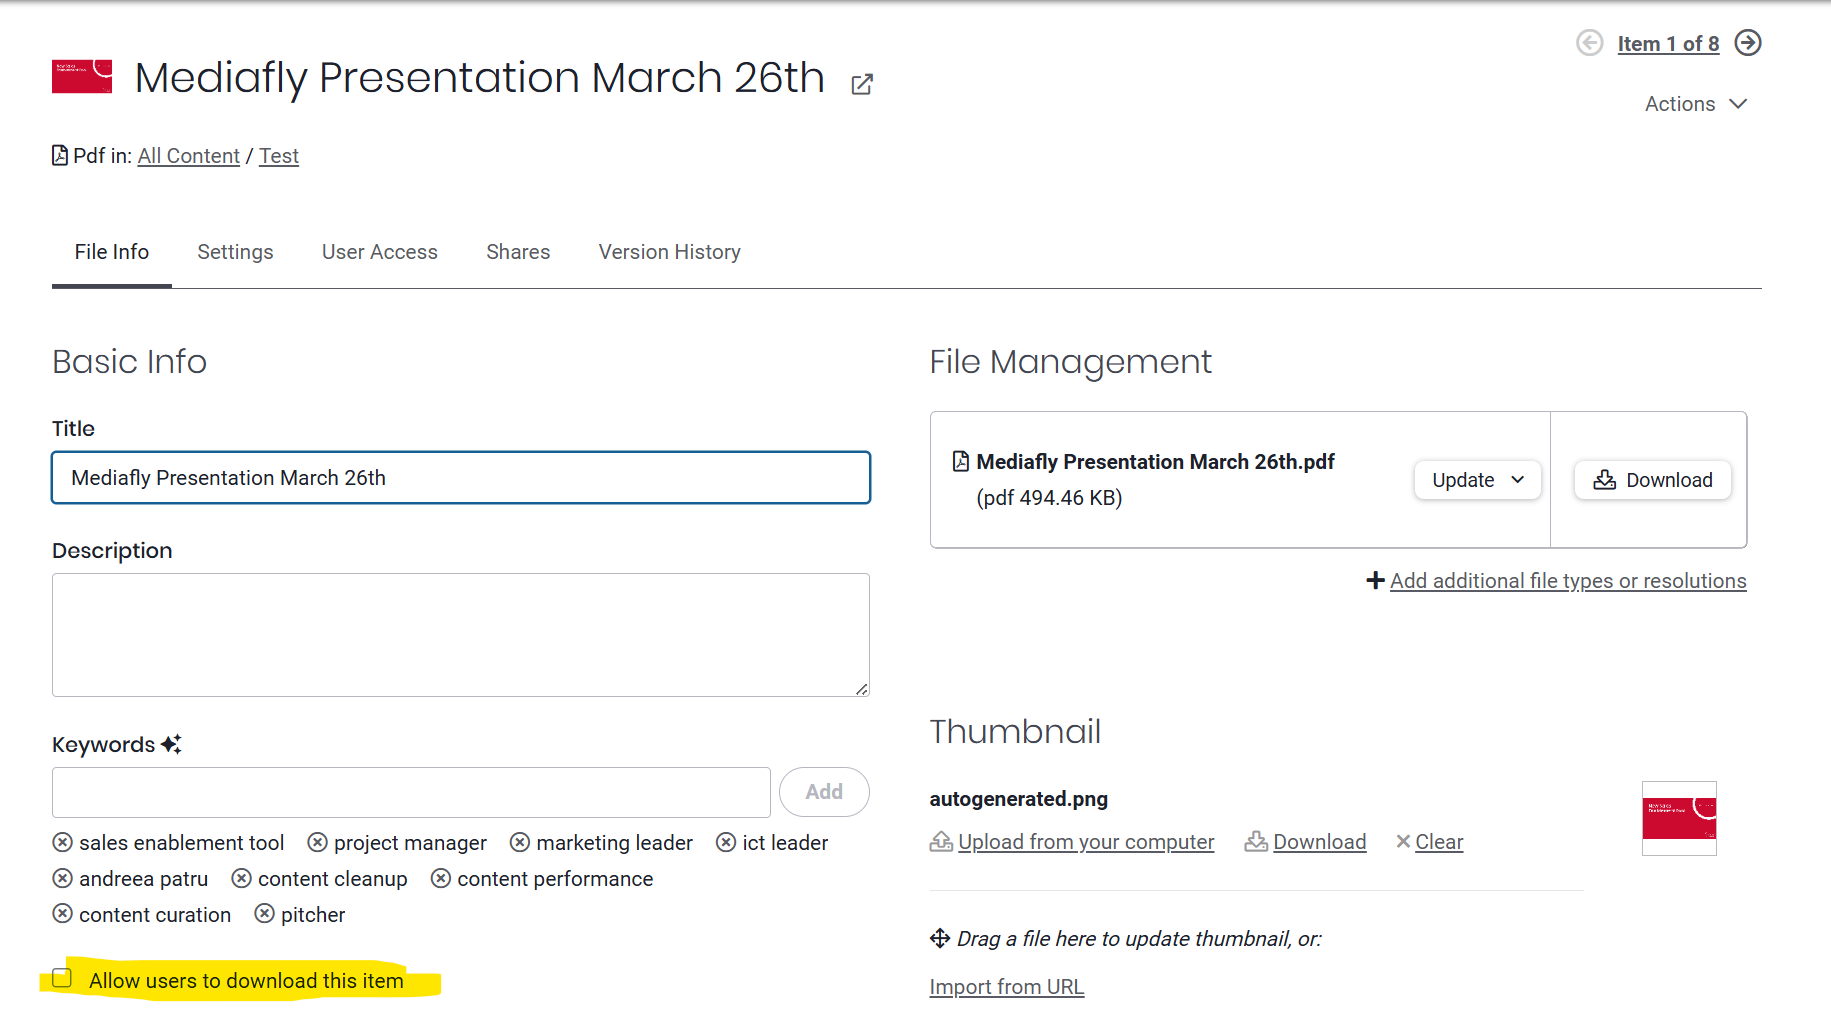This screenshot has width=1831, height=1009.
Task: Open item in new window icon
Action: (862, 84)
